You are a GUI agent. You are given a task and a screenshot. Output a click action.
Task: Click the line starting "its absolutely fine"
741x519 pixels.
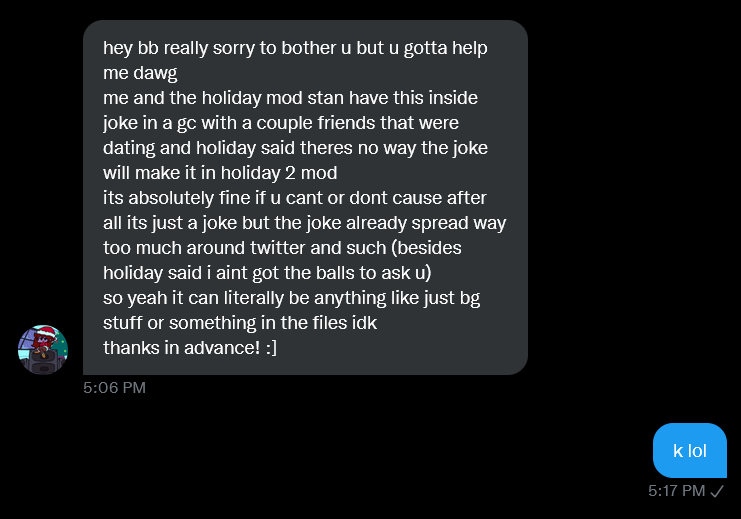click(295, 197)
